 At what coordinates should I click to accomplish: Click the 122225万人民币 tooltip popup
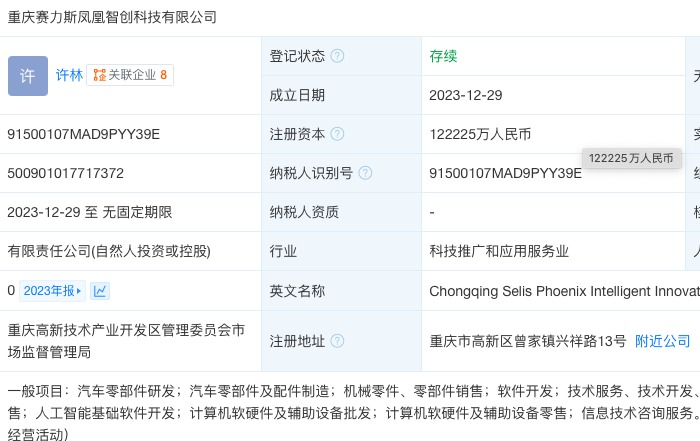click(x=630, y=158)
